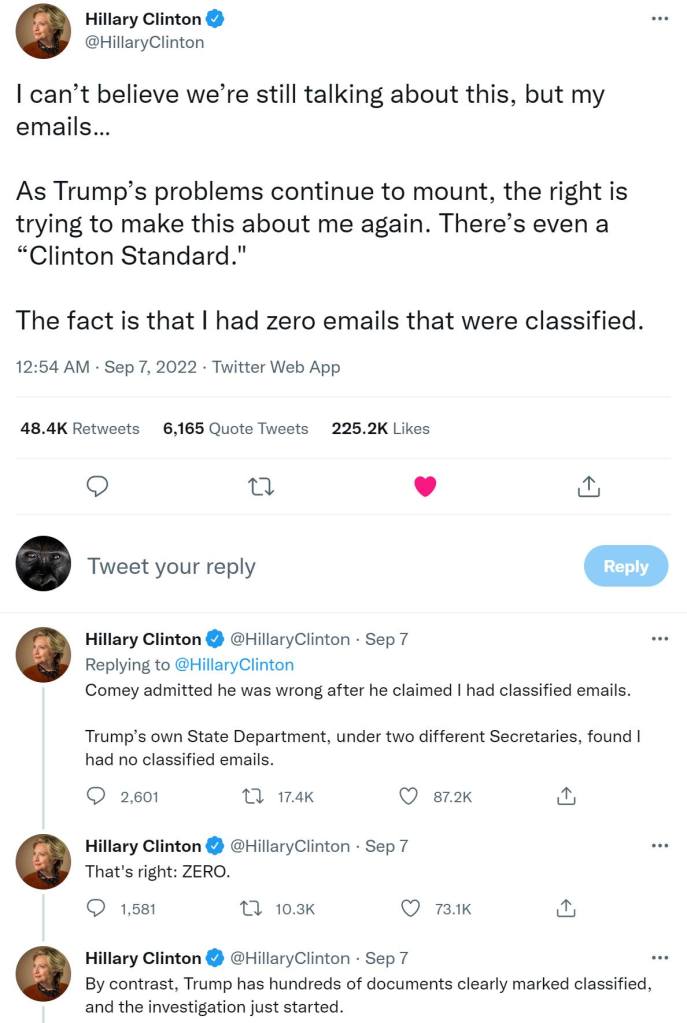
Task: Click the blue Reply button
Action: tap(625, 566)
